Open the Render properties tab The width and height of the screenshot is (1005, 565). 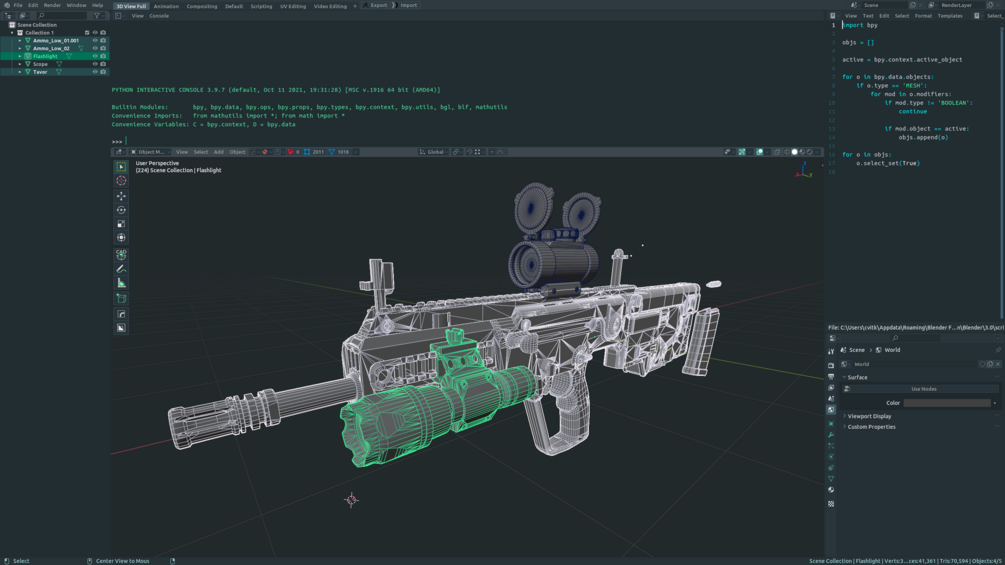tap(831, 366)
